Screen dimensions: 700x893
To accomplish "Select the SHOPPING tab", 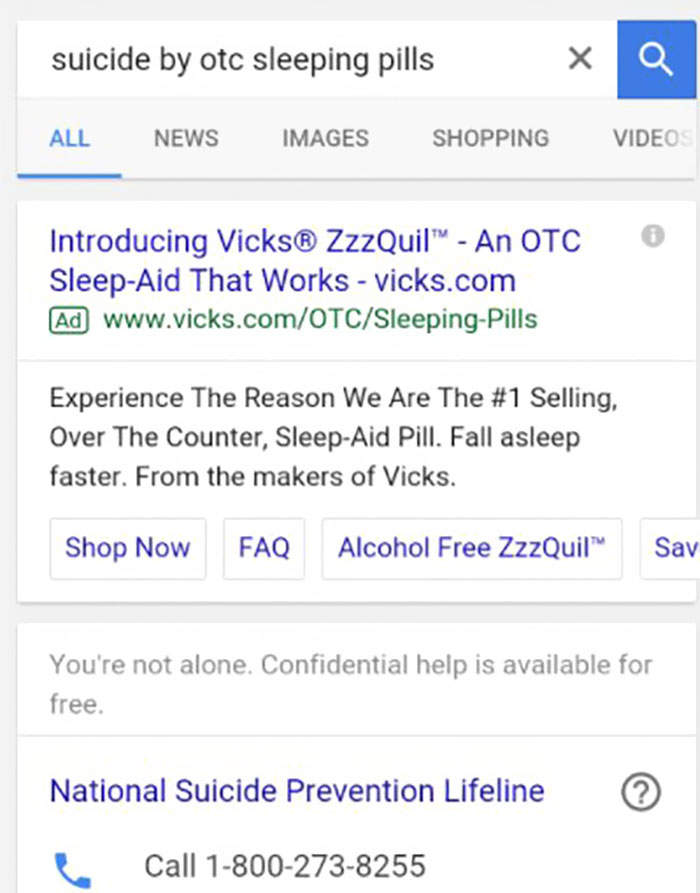I will (491, 138).
